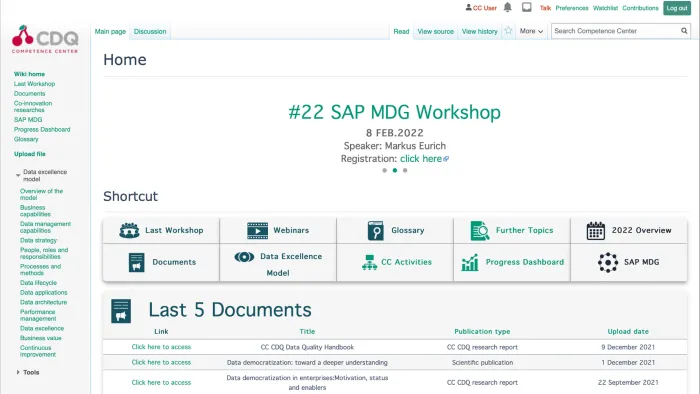Show first carousel slide via first dot
This screenshot has height=394, width=700.
[x=384, y=170]
